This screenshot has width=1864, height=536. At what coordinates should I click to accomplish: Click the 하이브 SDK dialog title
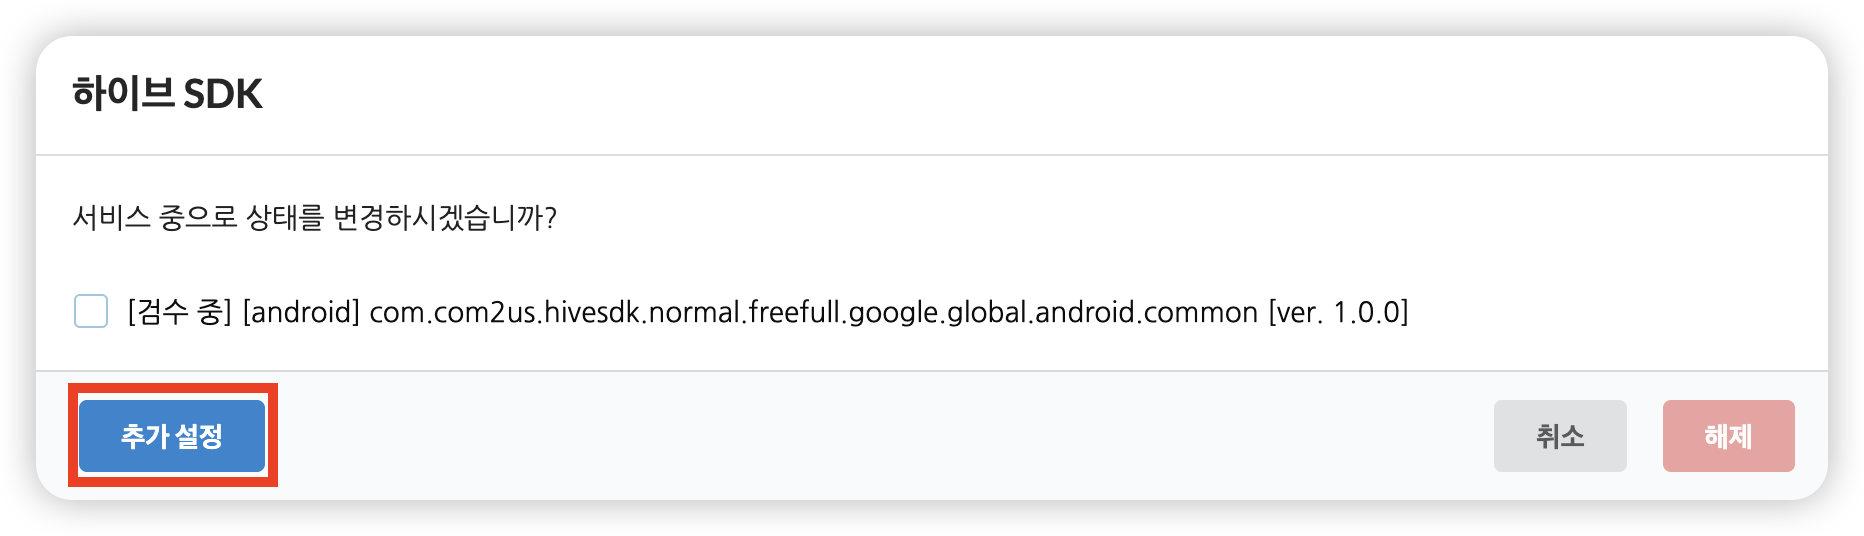(x=167, y=94)
